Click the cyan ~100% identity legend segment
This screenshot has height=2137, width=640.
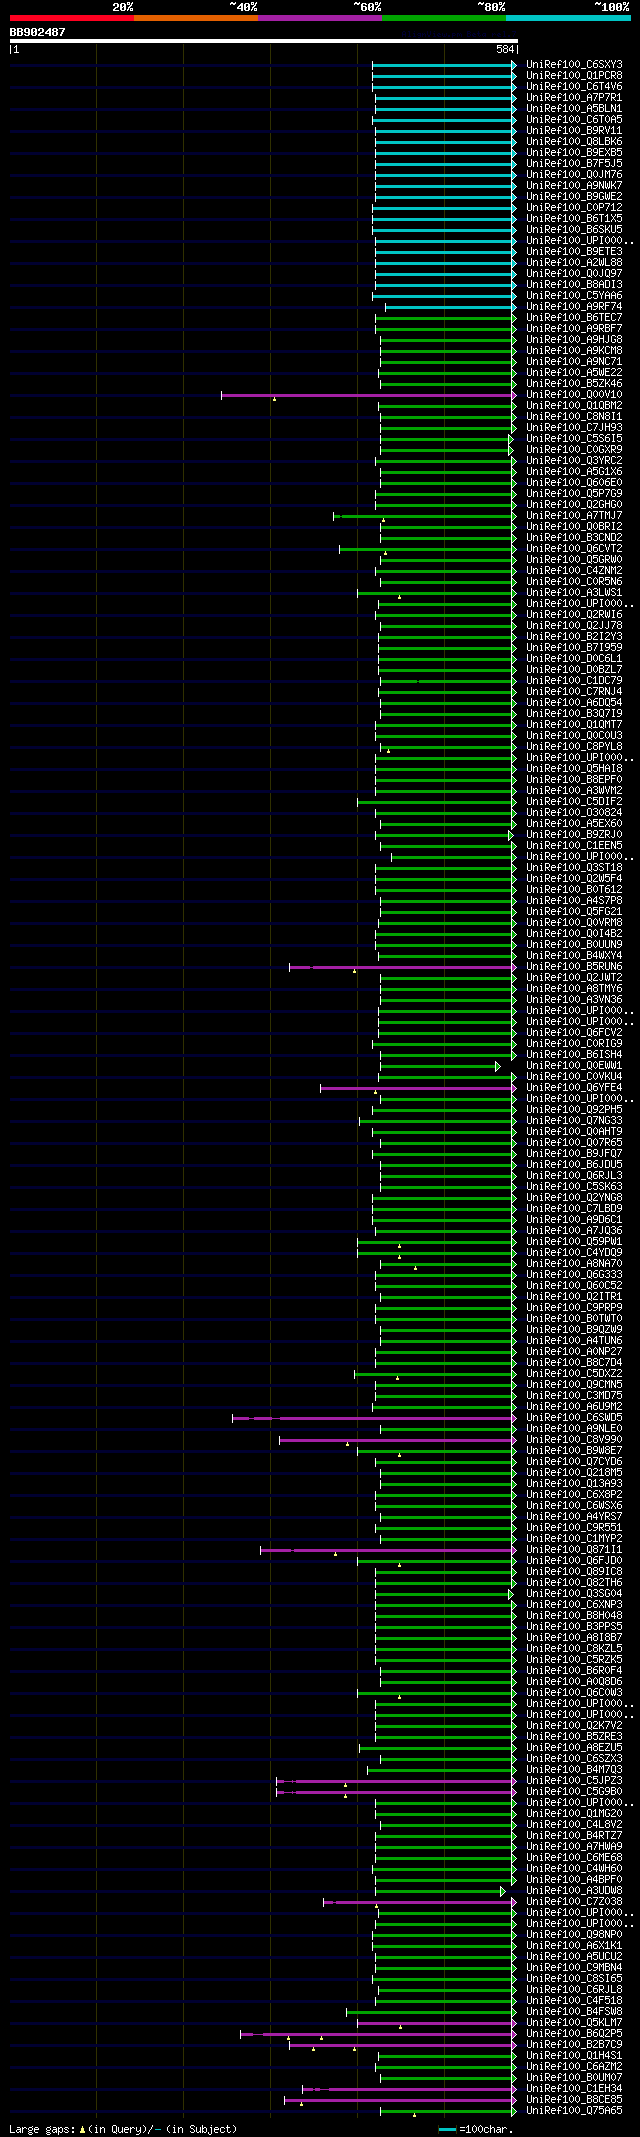tap(568, 17)
